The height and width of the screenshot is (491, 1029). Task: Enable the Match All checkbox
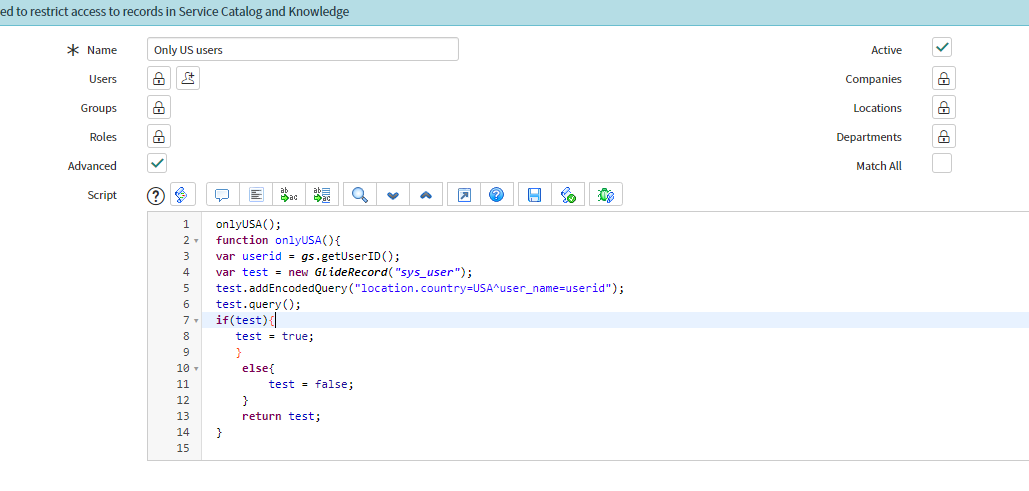pyautogui.click(x=942, y=163)
